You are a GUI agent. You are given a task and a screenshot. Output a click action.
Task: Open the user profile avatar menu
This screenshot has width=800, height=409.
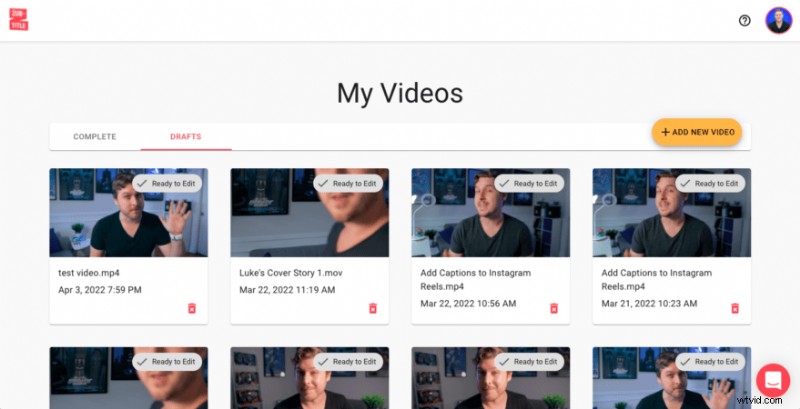(x=778, y=21)
